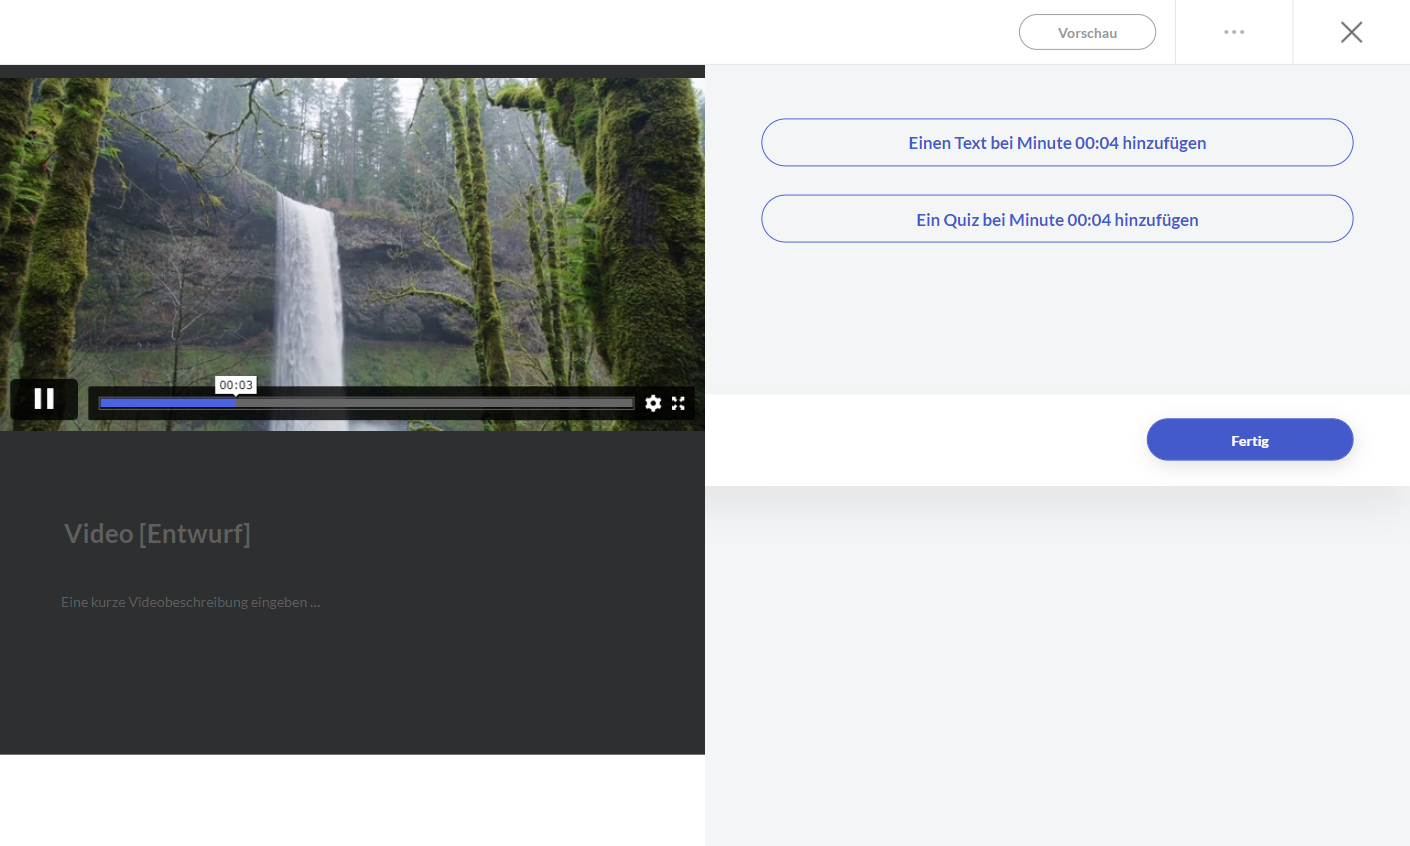Click the dark panel area below the description
Viewport: 1410px width, 846px height.
click(x=350, y=690)
